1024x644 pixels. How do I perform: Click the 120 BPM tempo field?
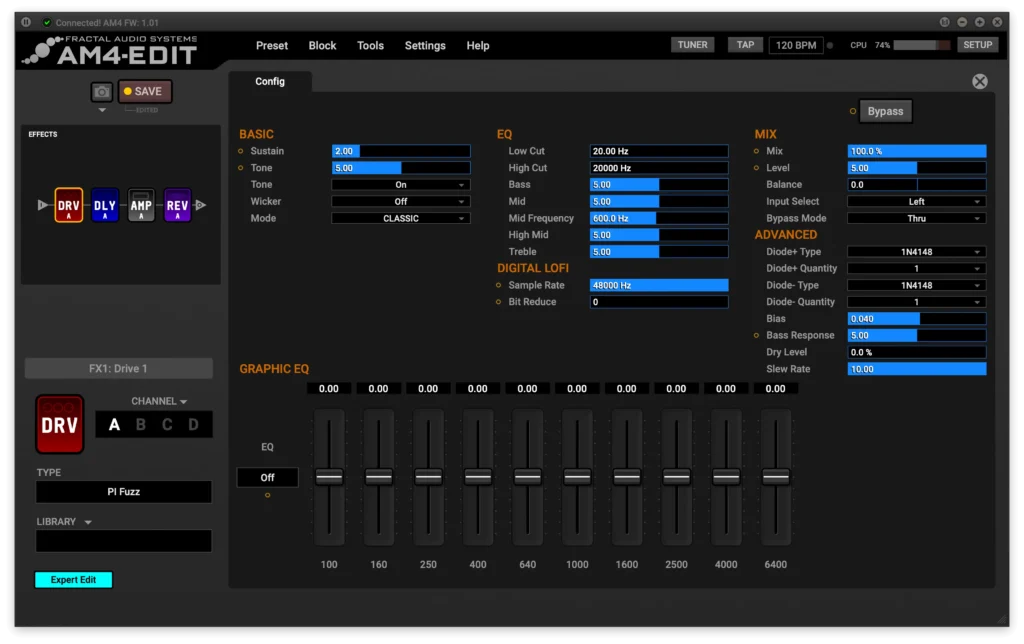click(796, 45)
